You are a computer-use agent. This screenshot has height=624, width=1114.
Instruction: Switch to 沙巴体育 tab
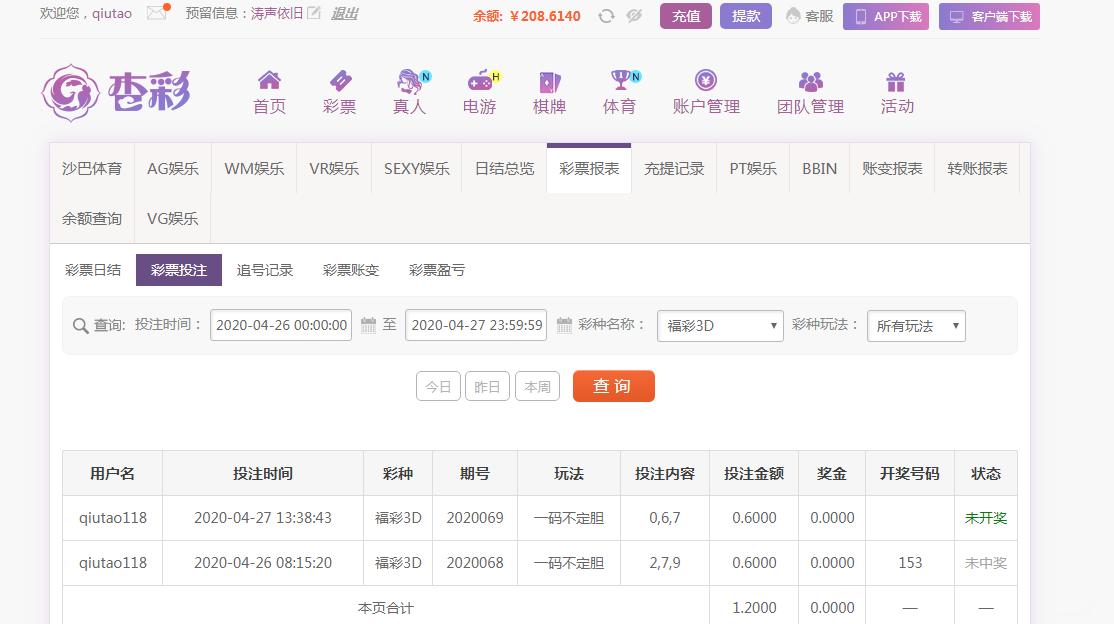tap(92, 168)
